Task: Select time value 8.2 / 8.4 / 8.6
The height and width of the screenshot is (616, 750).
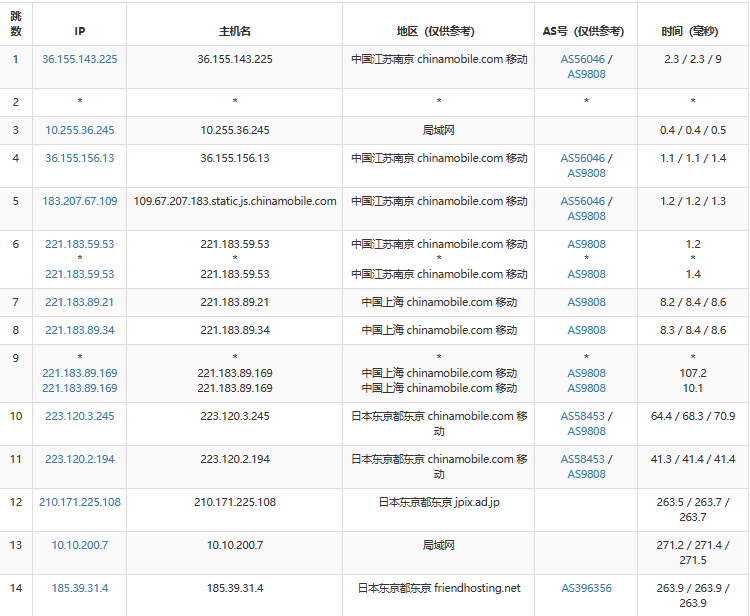Action: point(693,302)
